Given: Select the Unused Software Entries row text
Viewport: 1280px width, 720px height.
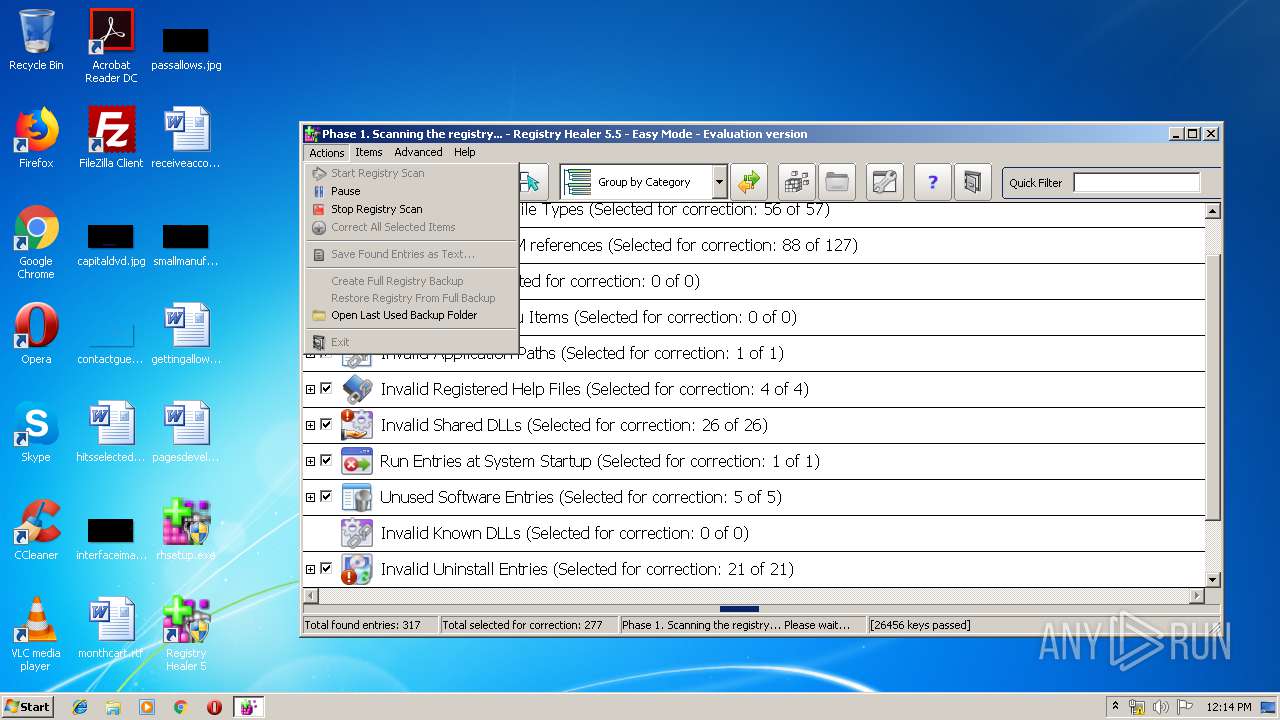Looking at the screenshot, I should (x=580, y=497).
